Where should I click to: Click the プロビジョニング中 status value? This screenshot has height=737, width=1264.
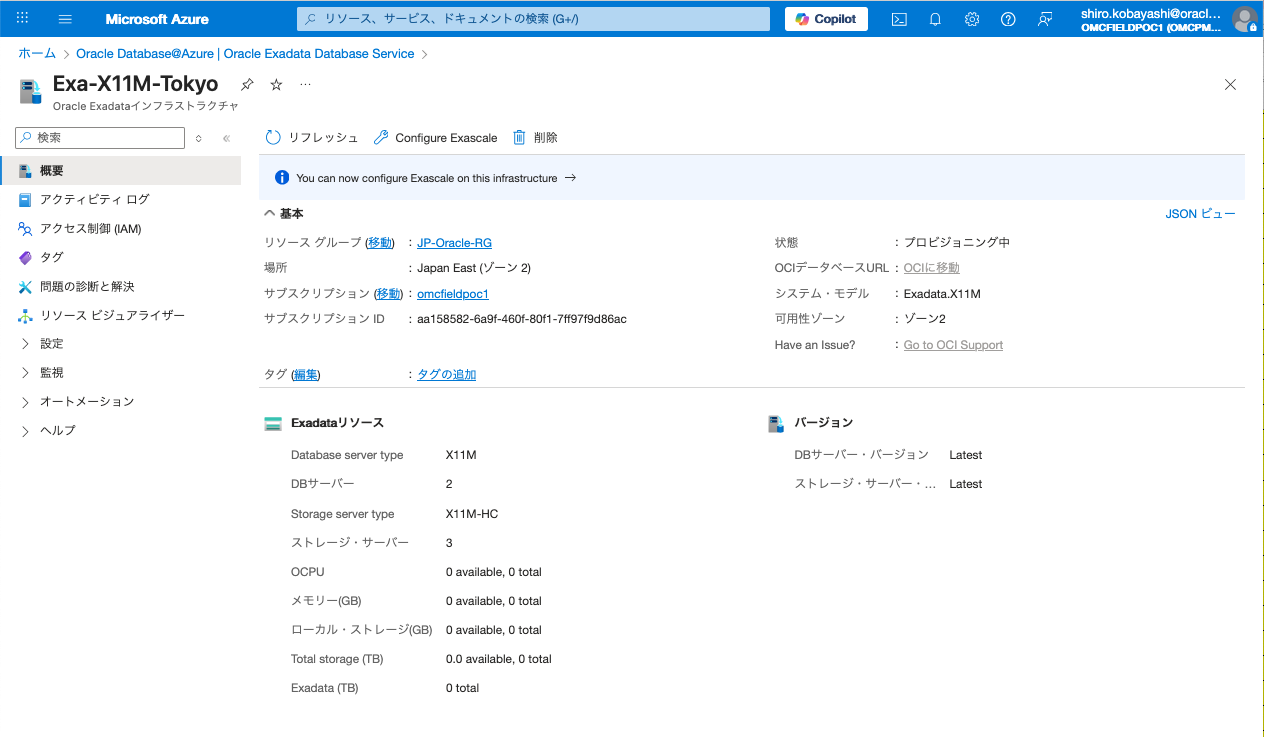[x=957, y=243]
